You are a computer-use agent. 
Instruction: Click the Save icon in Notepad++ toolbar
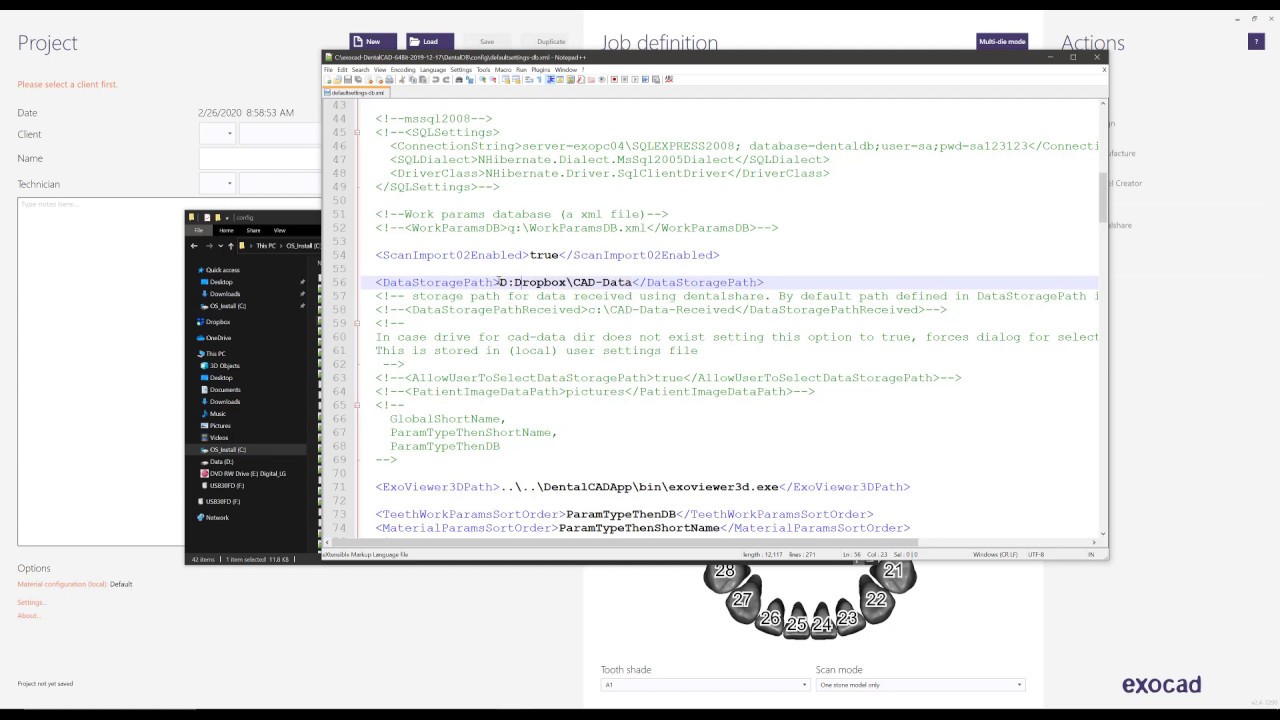point(348,80)
